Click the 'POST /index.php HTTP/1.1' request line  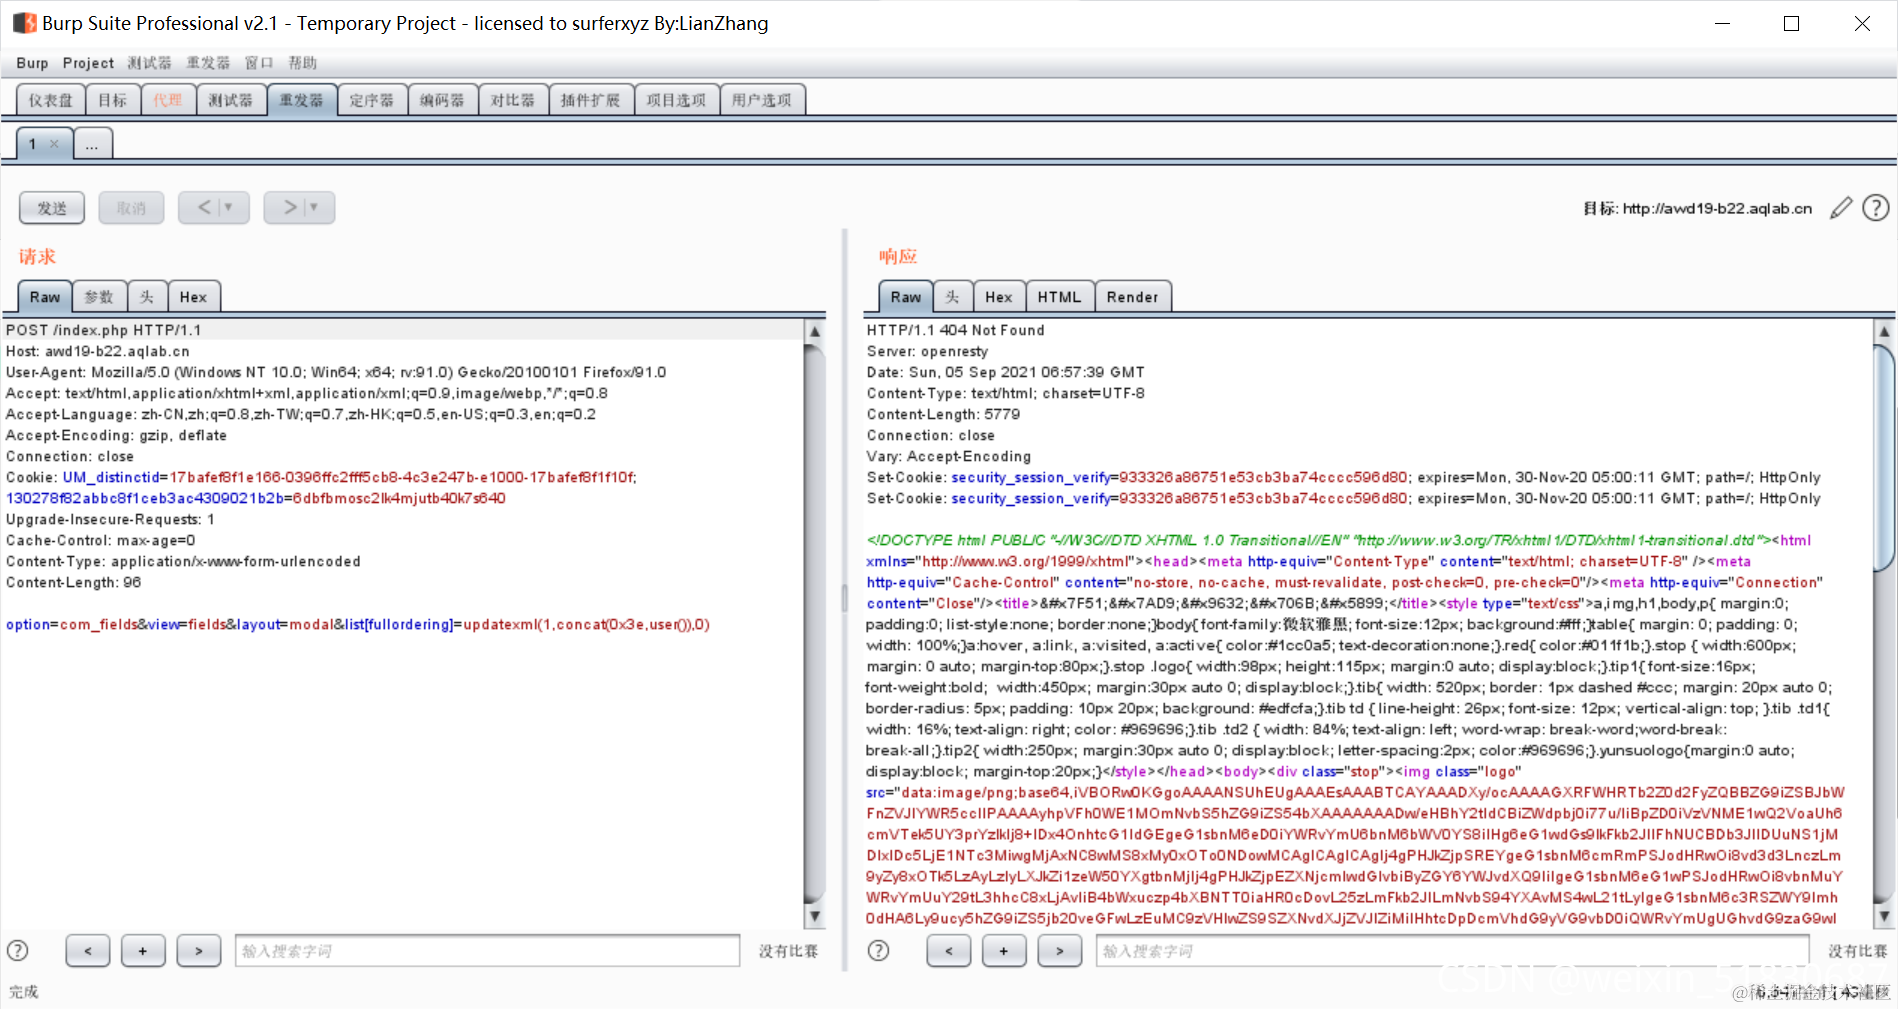tap(104, 330)
